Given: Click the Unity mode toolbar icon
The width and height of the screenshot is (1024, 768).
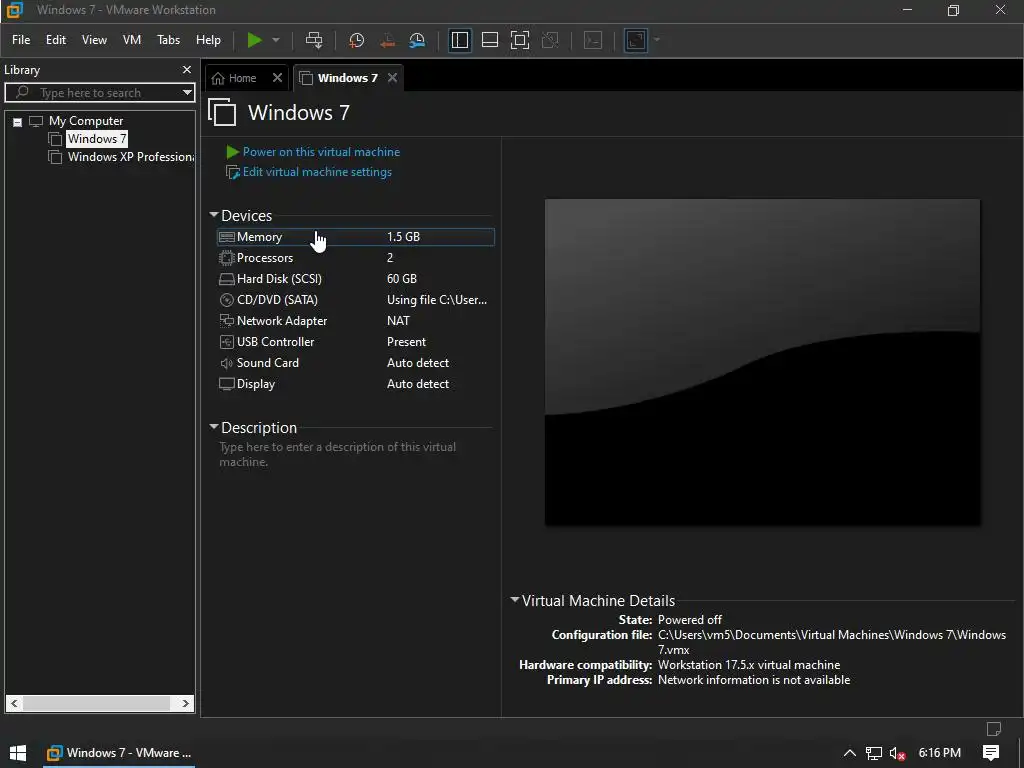Looking at the screenshot, I should [x=551, y=40].
